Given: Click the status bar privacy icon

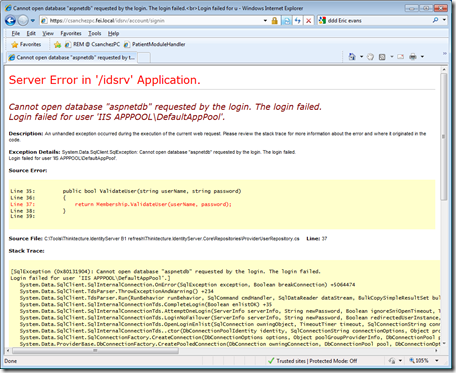Looking at the screenshot, I should [392, 361].
